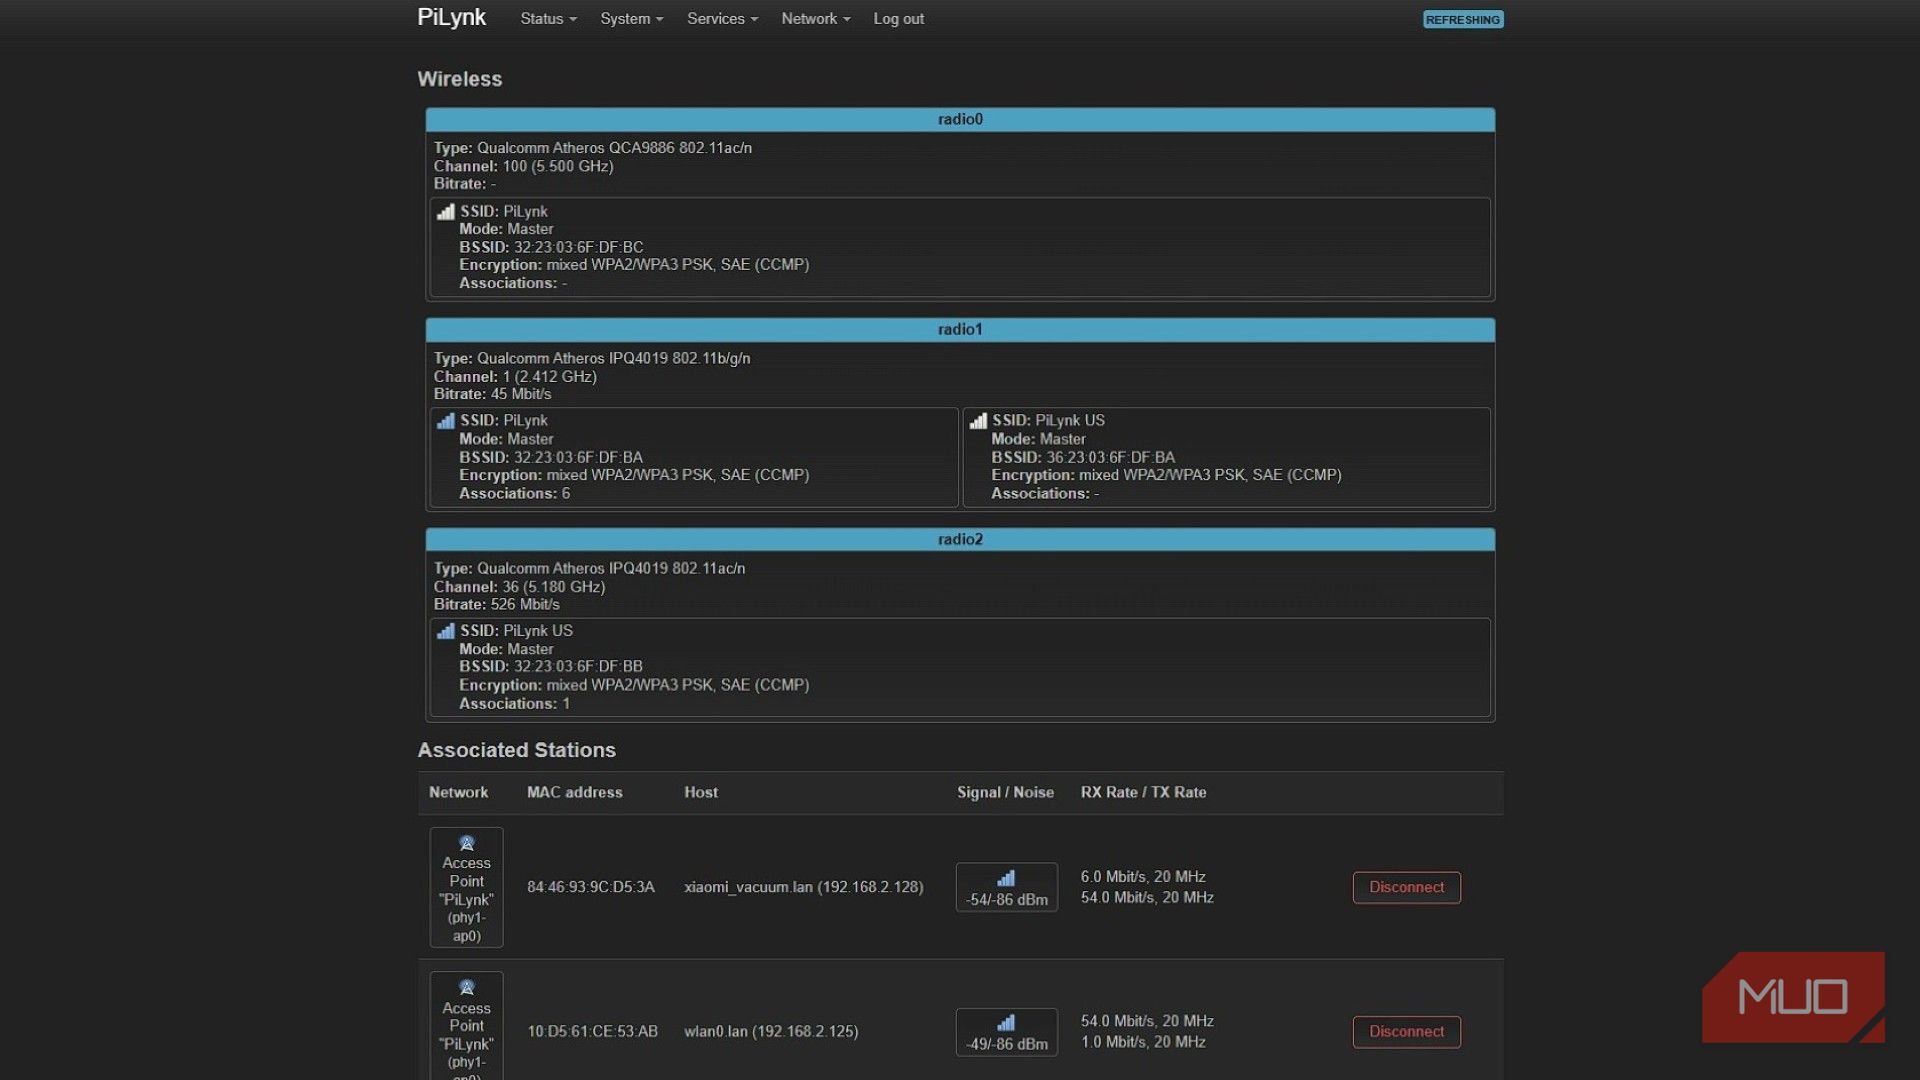Open the System dropdown menu

tap(631, 19)
